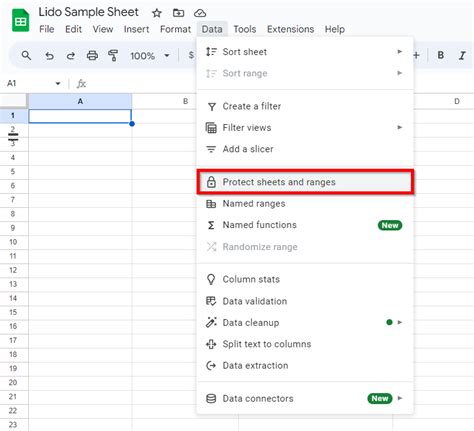The width and height of the screenshot is (474, 431).
Task: Select row 10 header
Action: [x=13, y=242]
